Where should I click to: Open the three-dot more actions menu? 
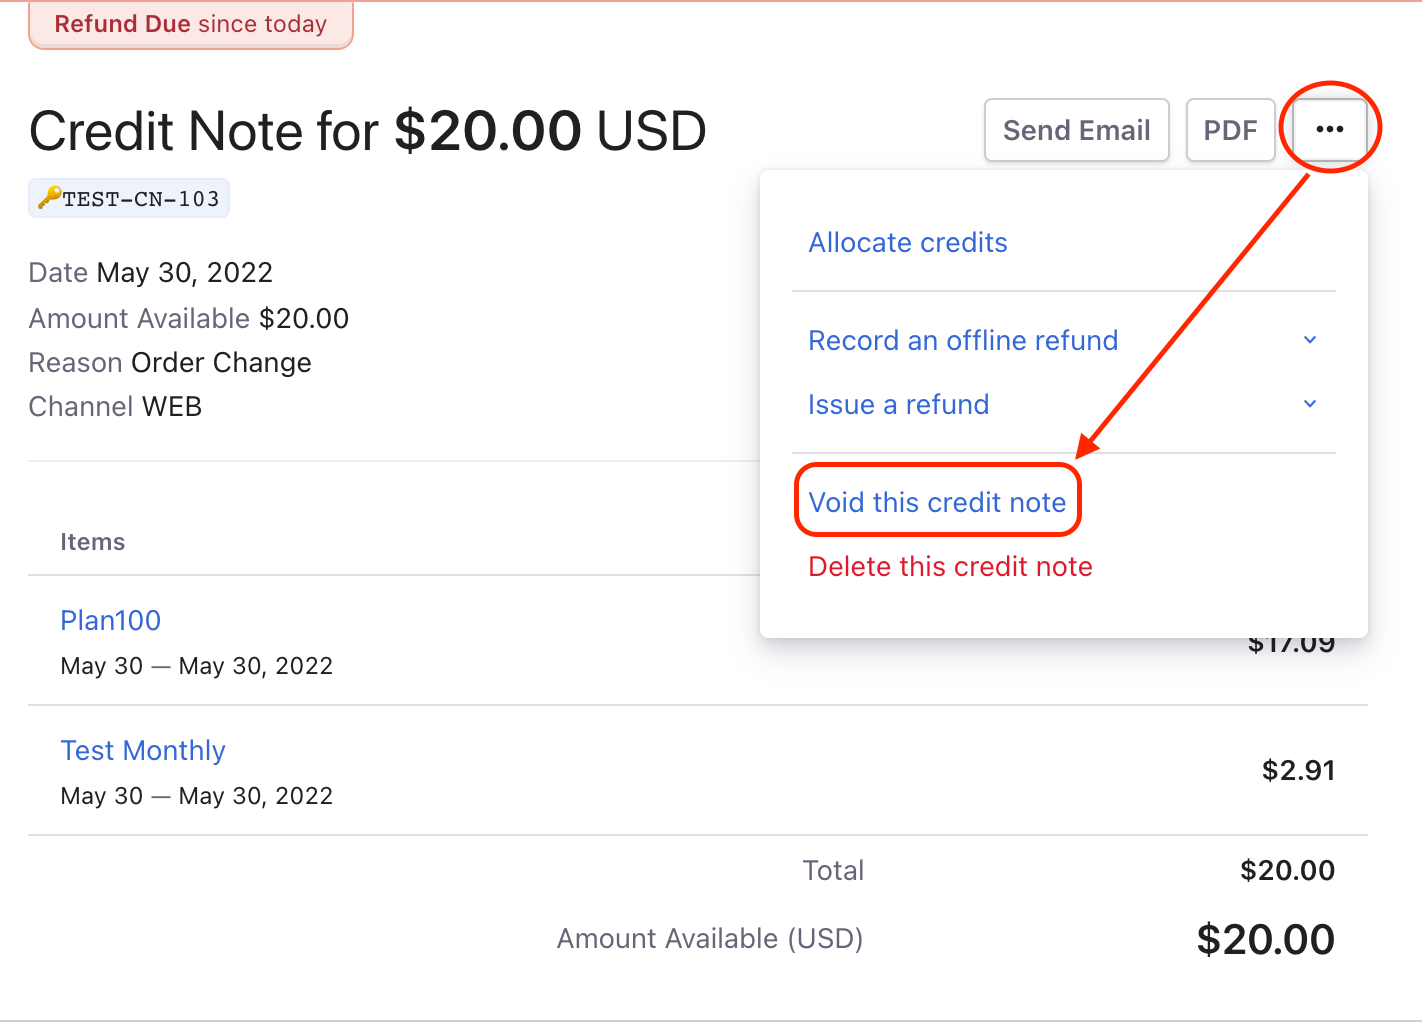pos(1330,130)
